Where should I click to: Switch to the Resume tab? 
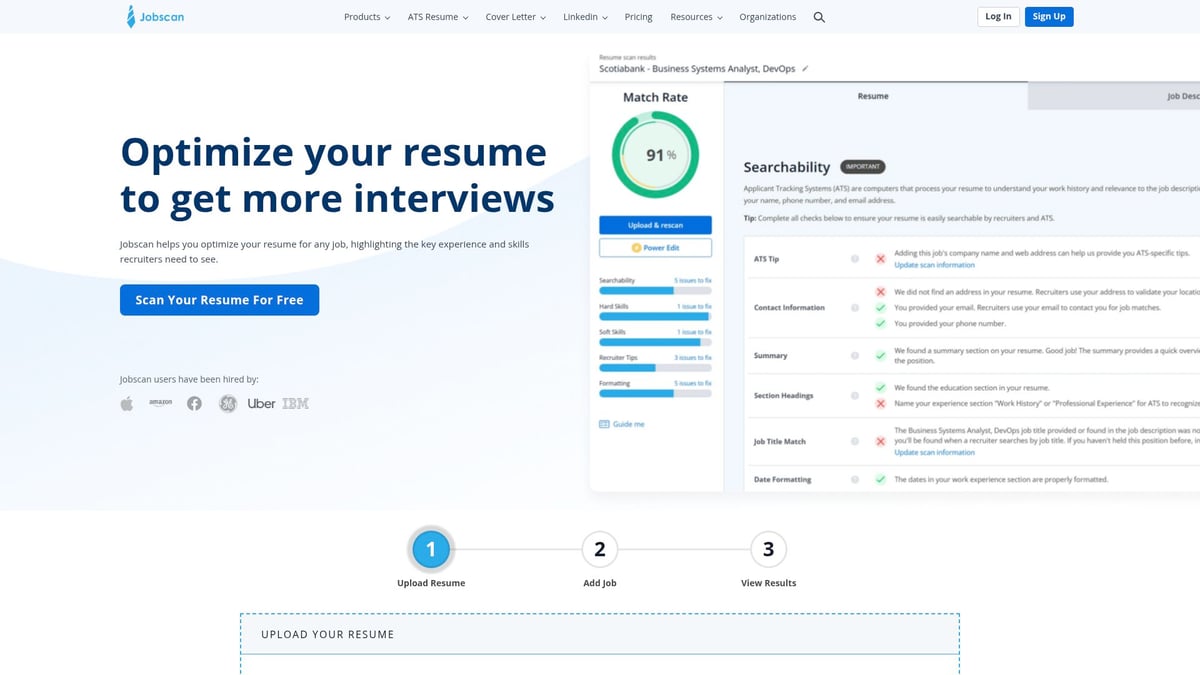(874, 96)
